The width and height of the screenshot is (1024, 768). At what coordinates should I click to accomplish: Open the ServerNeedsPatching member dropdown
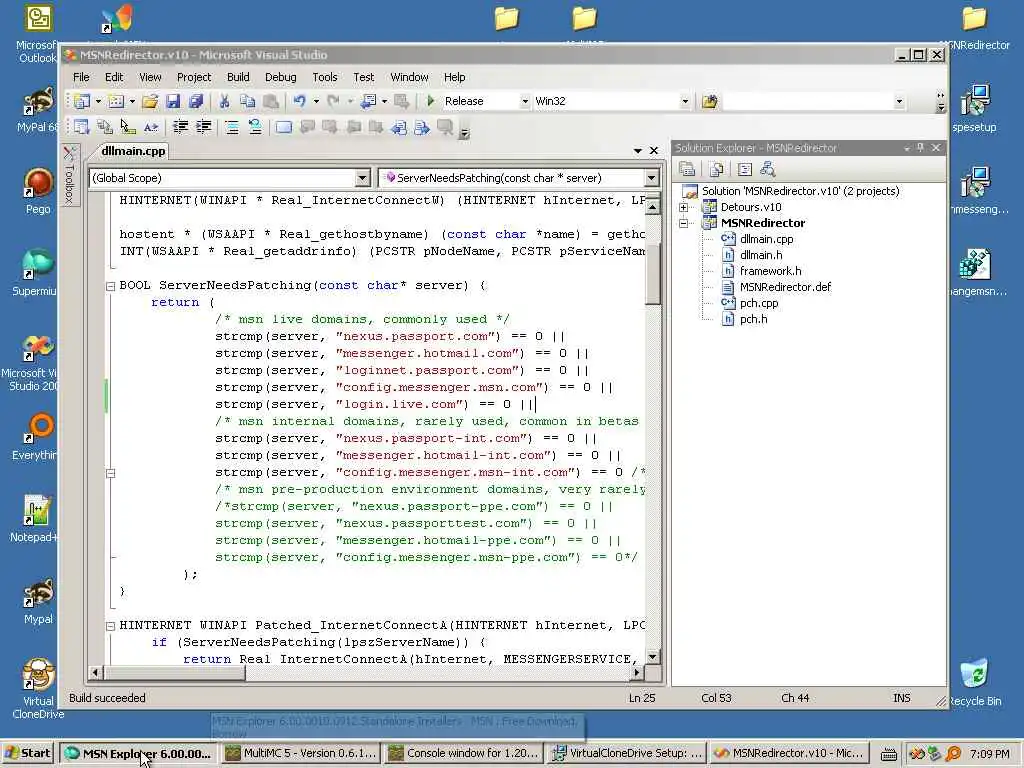tap(651, 178)
